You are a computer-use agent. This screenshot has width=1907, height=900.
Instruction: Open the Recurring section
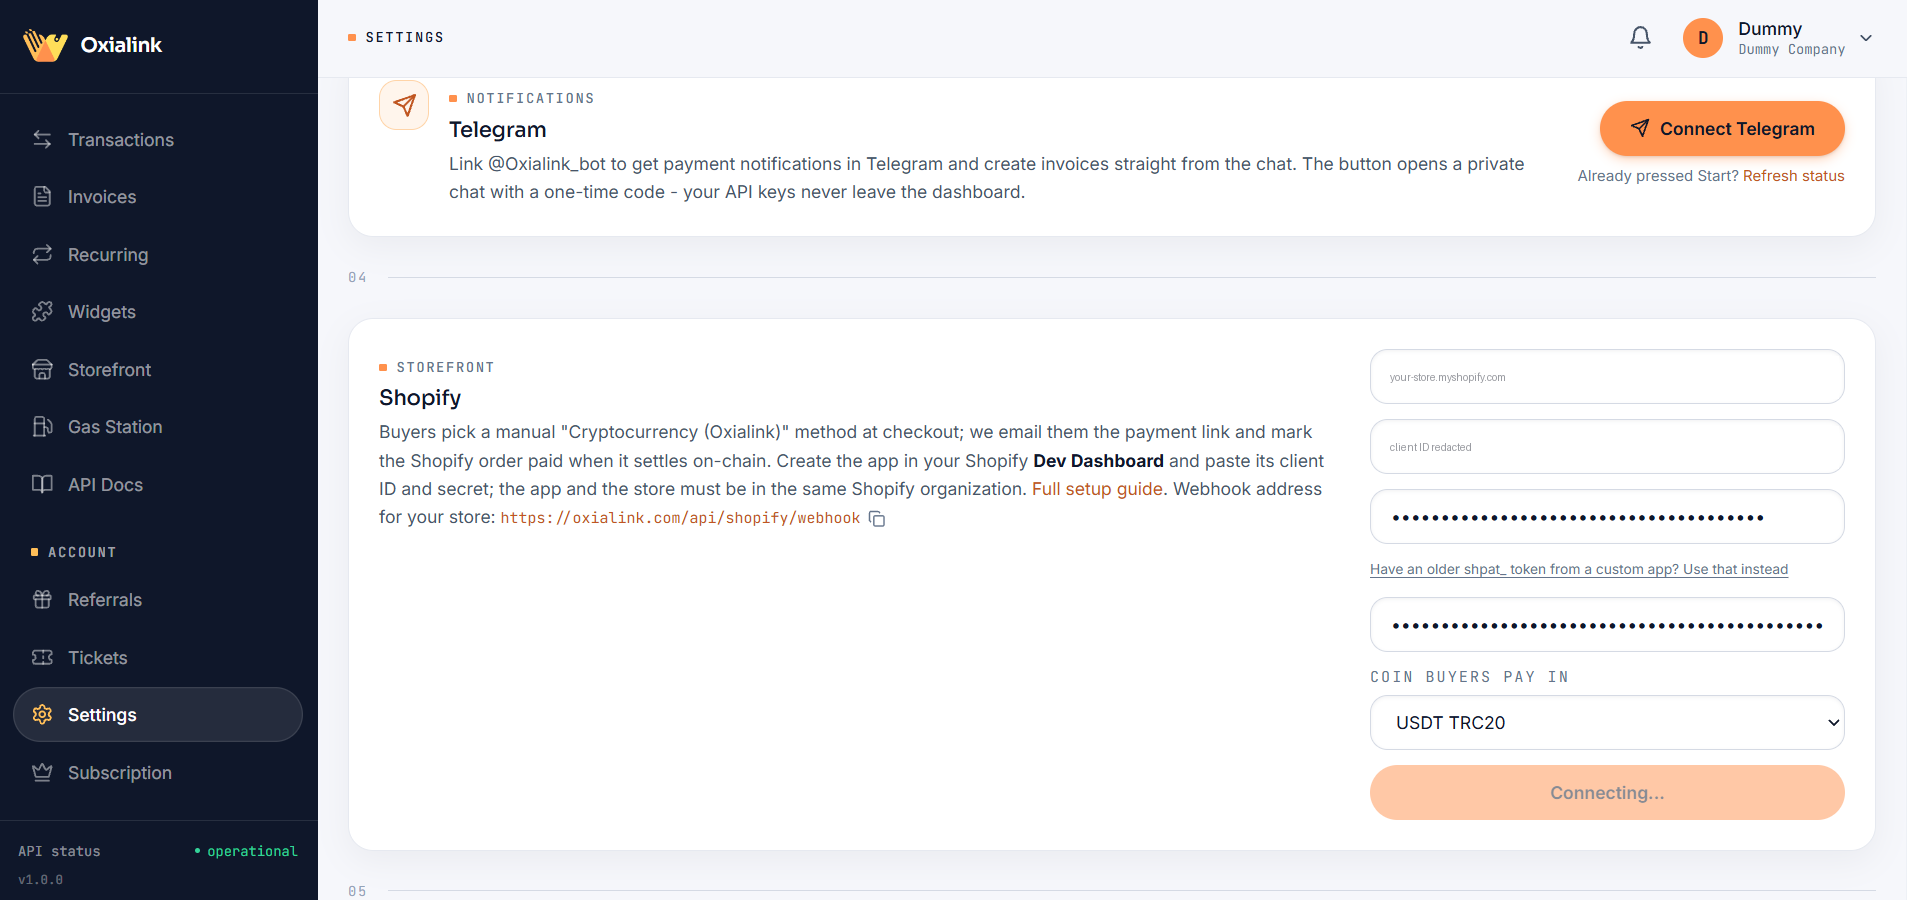(x=158, y=255)
